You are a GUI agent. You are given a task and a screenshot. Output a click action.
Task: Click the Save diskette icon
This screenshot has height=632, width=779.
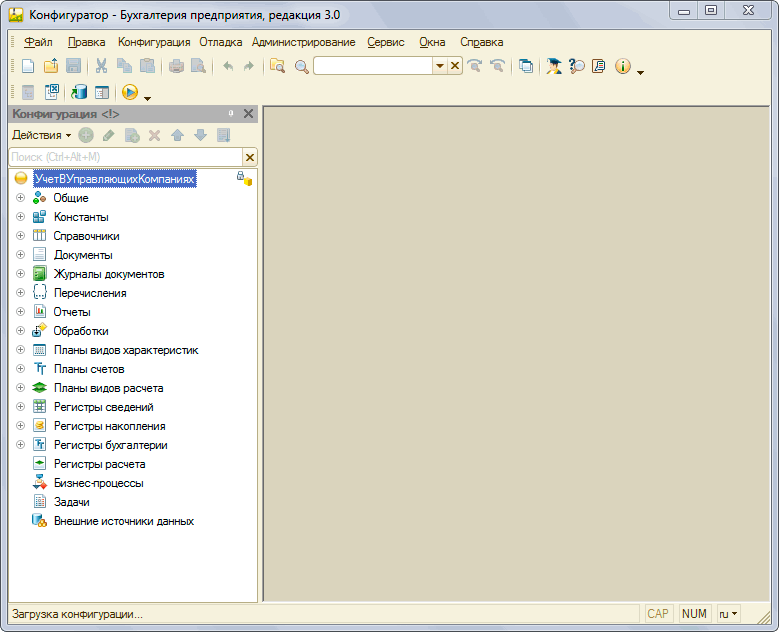(74, 66)
